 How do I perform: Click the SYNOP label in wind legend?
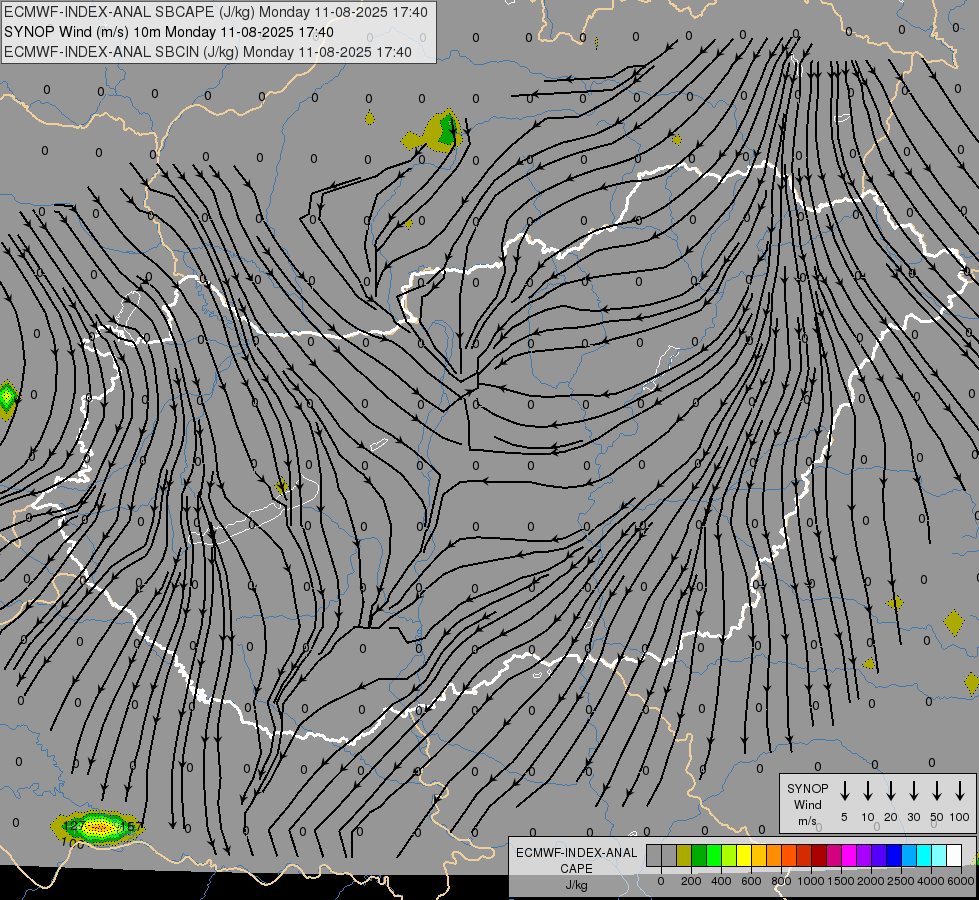(807, 788)
